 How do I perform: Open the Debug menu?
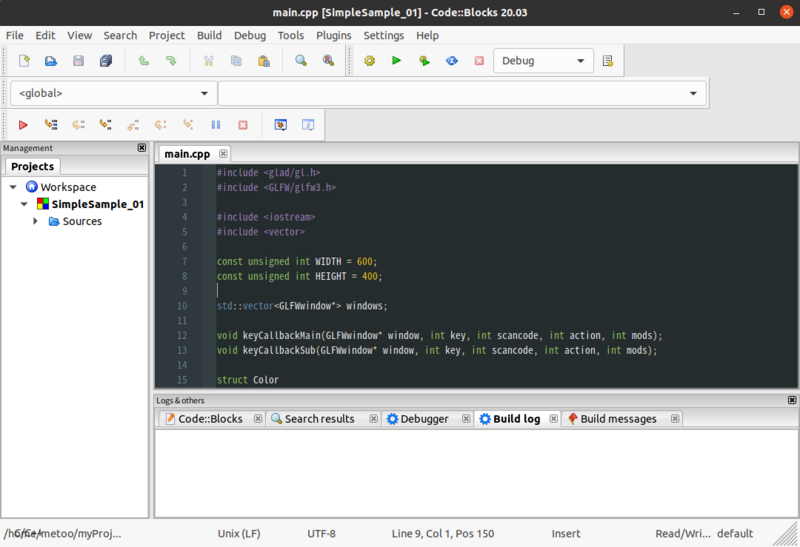(250, 35)
